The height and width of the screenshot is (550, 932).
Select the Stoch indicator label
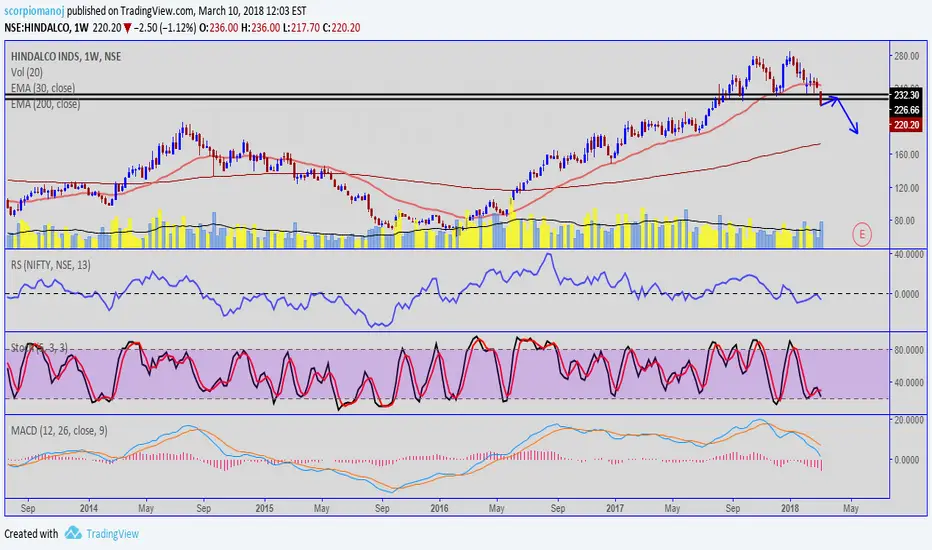pos(39,348)
